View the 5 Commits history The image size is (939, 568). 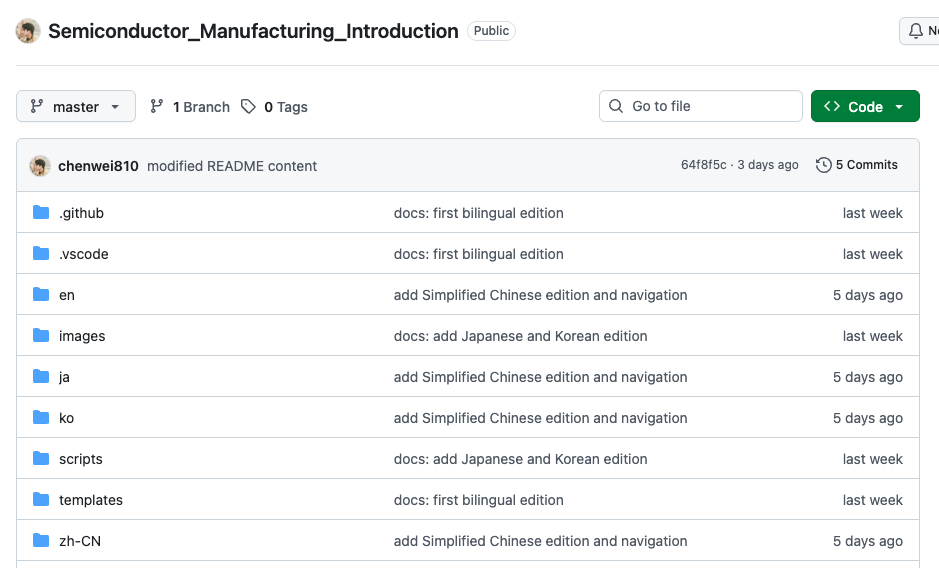click(857, 165)
